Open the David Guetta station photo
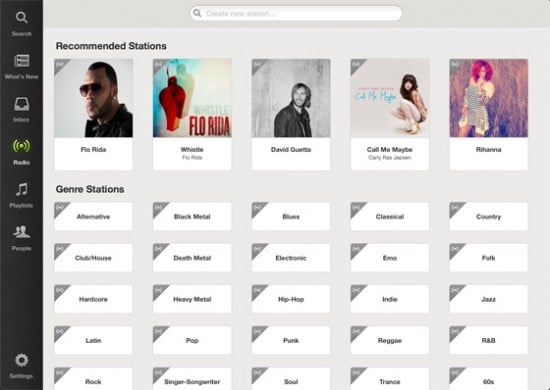The width and height of the screenshot is (550, 390). click(291, 98)
